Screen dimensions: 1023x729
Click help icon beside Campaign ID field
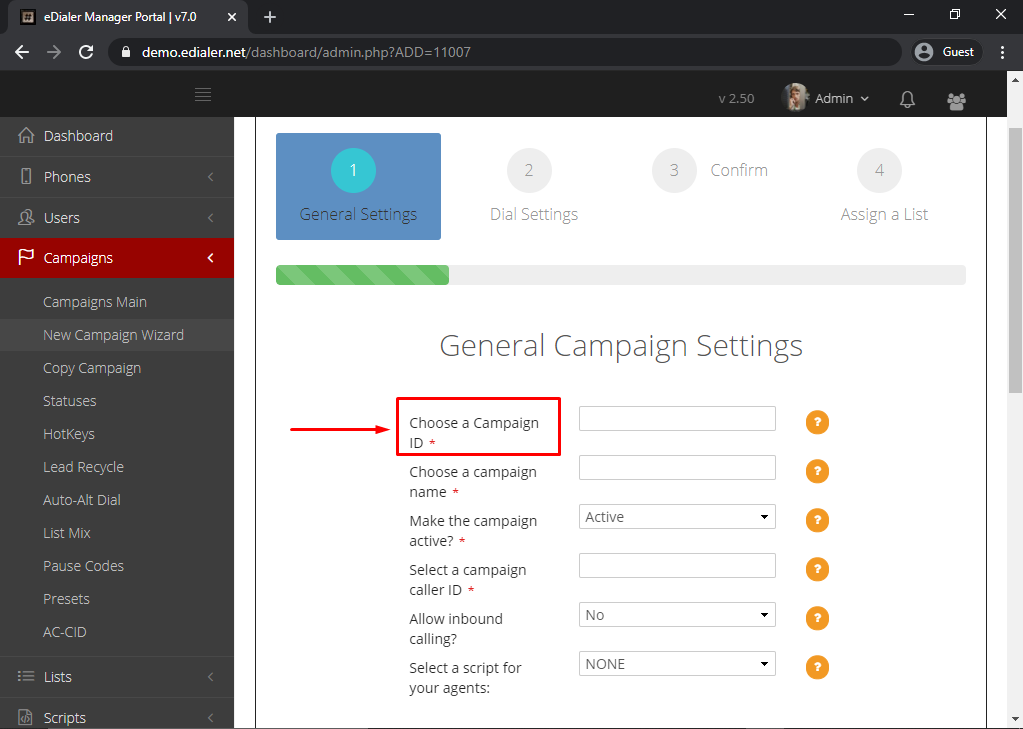pyautogui.click(x=817, y=422)
